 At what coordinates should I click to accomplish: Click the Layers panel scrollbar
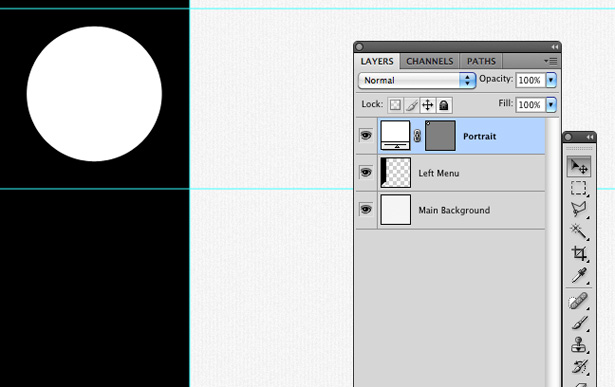pyautogui.click(x=552, y=251)
